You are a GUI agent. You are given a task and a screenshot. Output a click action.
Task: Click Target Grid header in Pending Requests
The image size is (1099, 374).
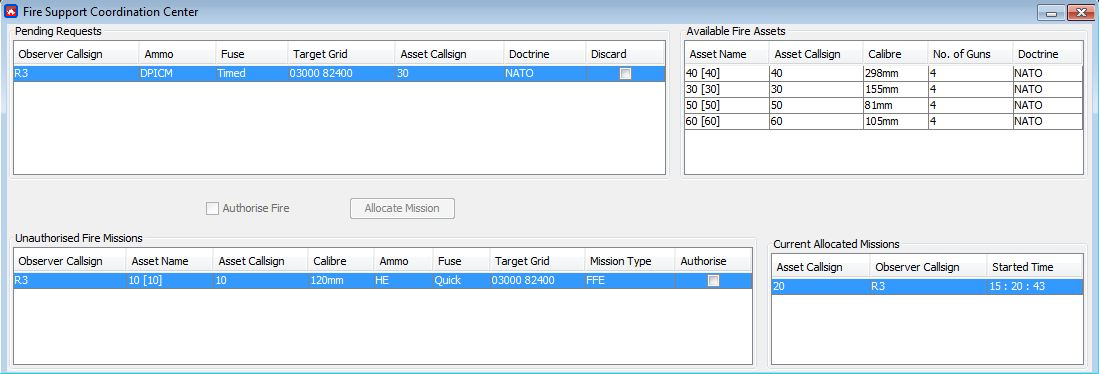[x=341, y=54]
